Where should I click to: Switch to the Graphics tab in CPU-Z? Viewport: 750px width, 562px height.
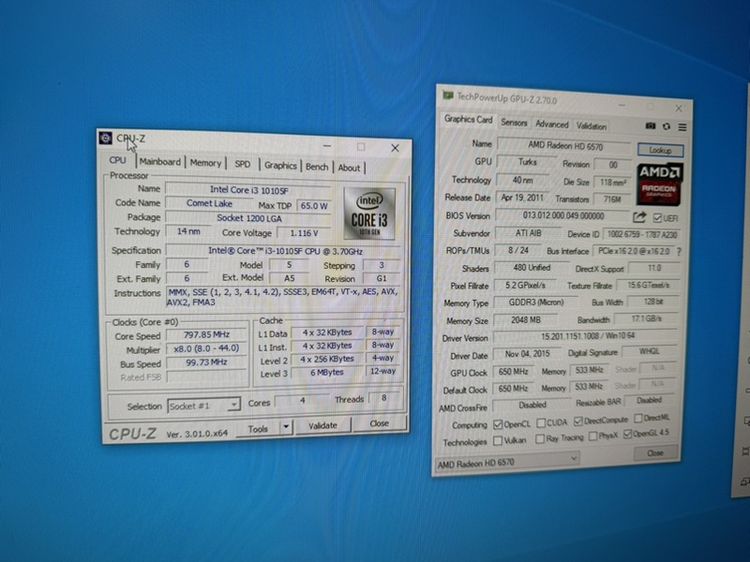point(281,165)
